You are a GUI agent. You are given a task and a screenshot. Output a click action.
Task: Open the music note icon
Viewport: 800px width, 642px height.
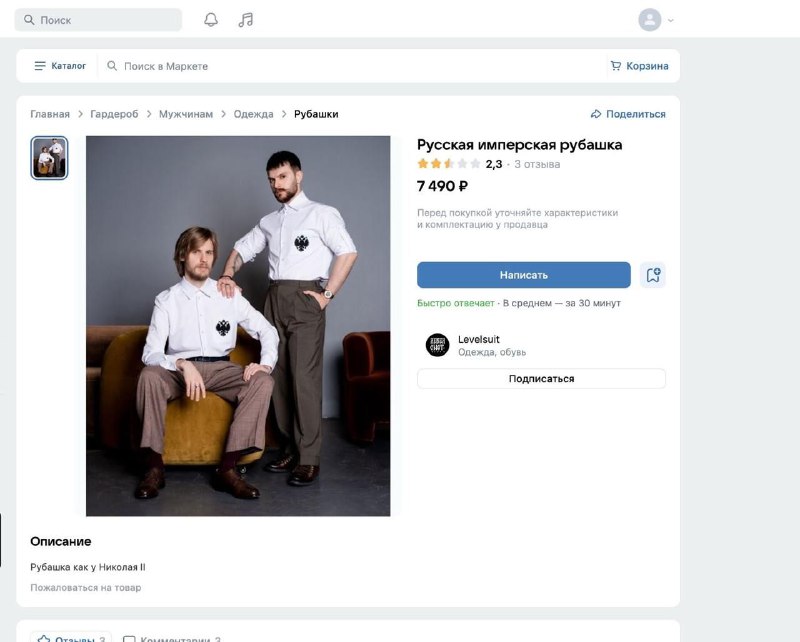point(245,20)
